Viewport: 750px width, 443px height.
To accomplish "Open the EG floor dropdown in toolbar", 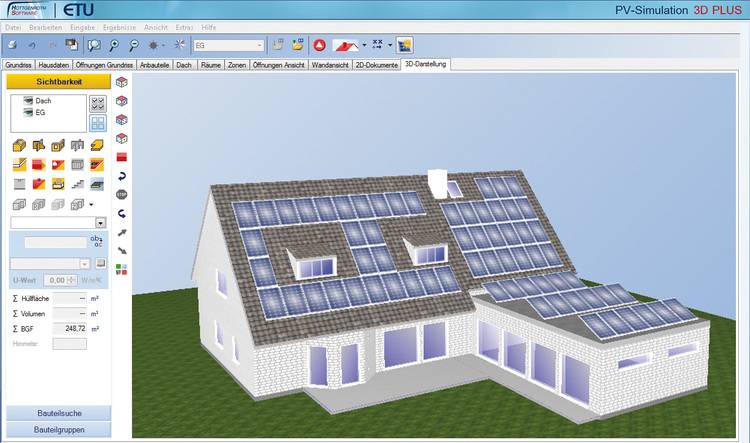I will point(261,45).
